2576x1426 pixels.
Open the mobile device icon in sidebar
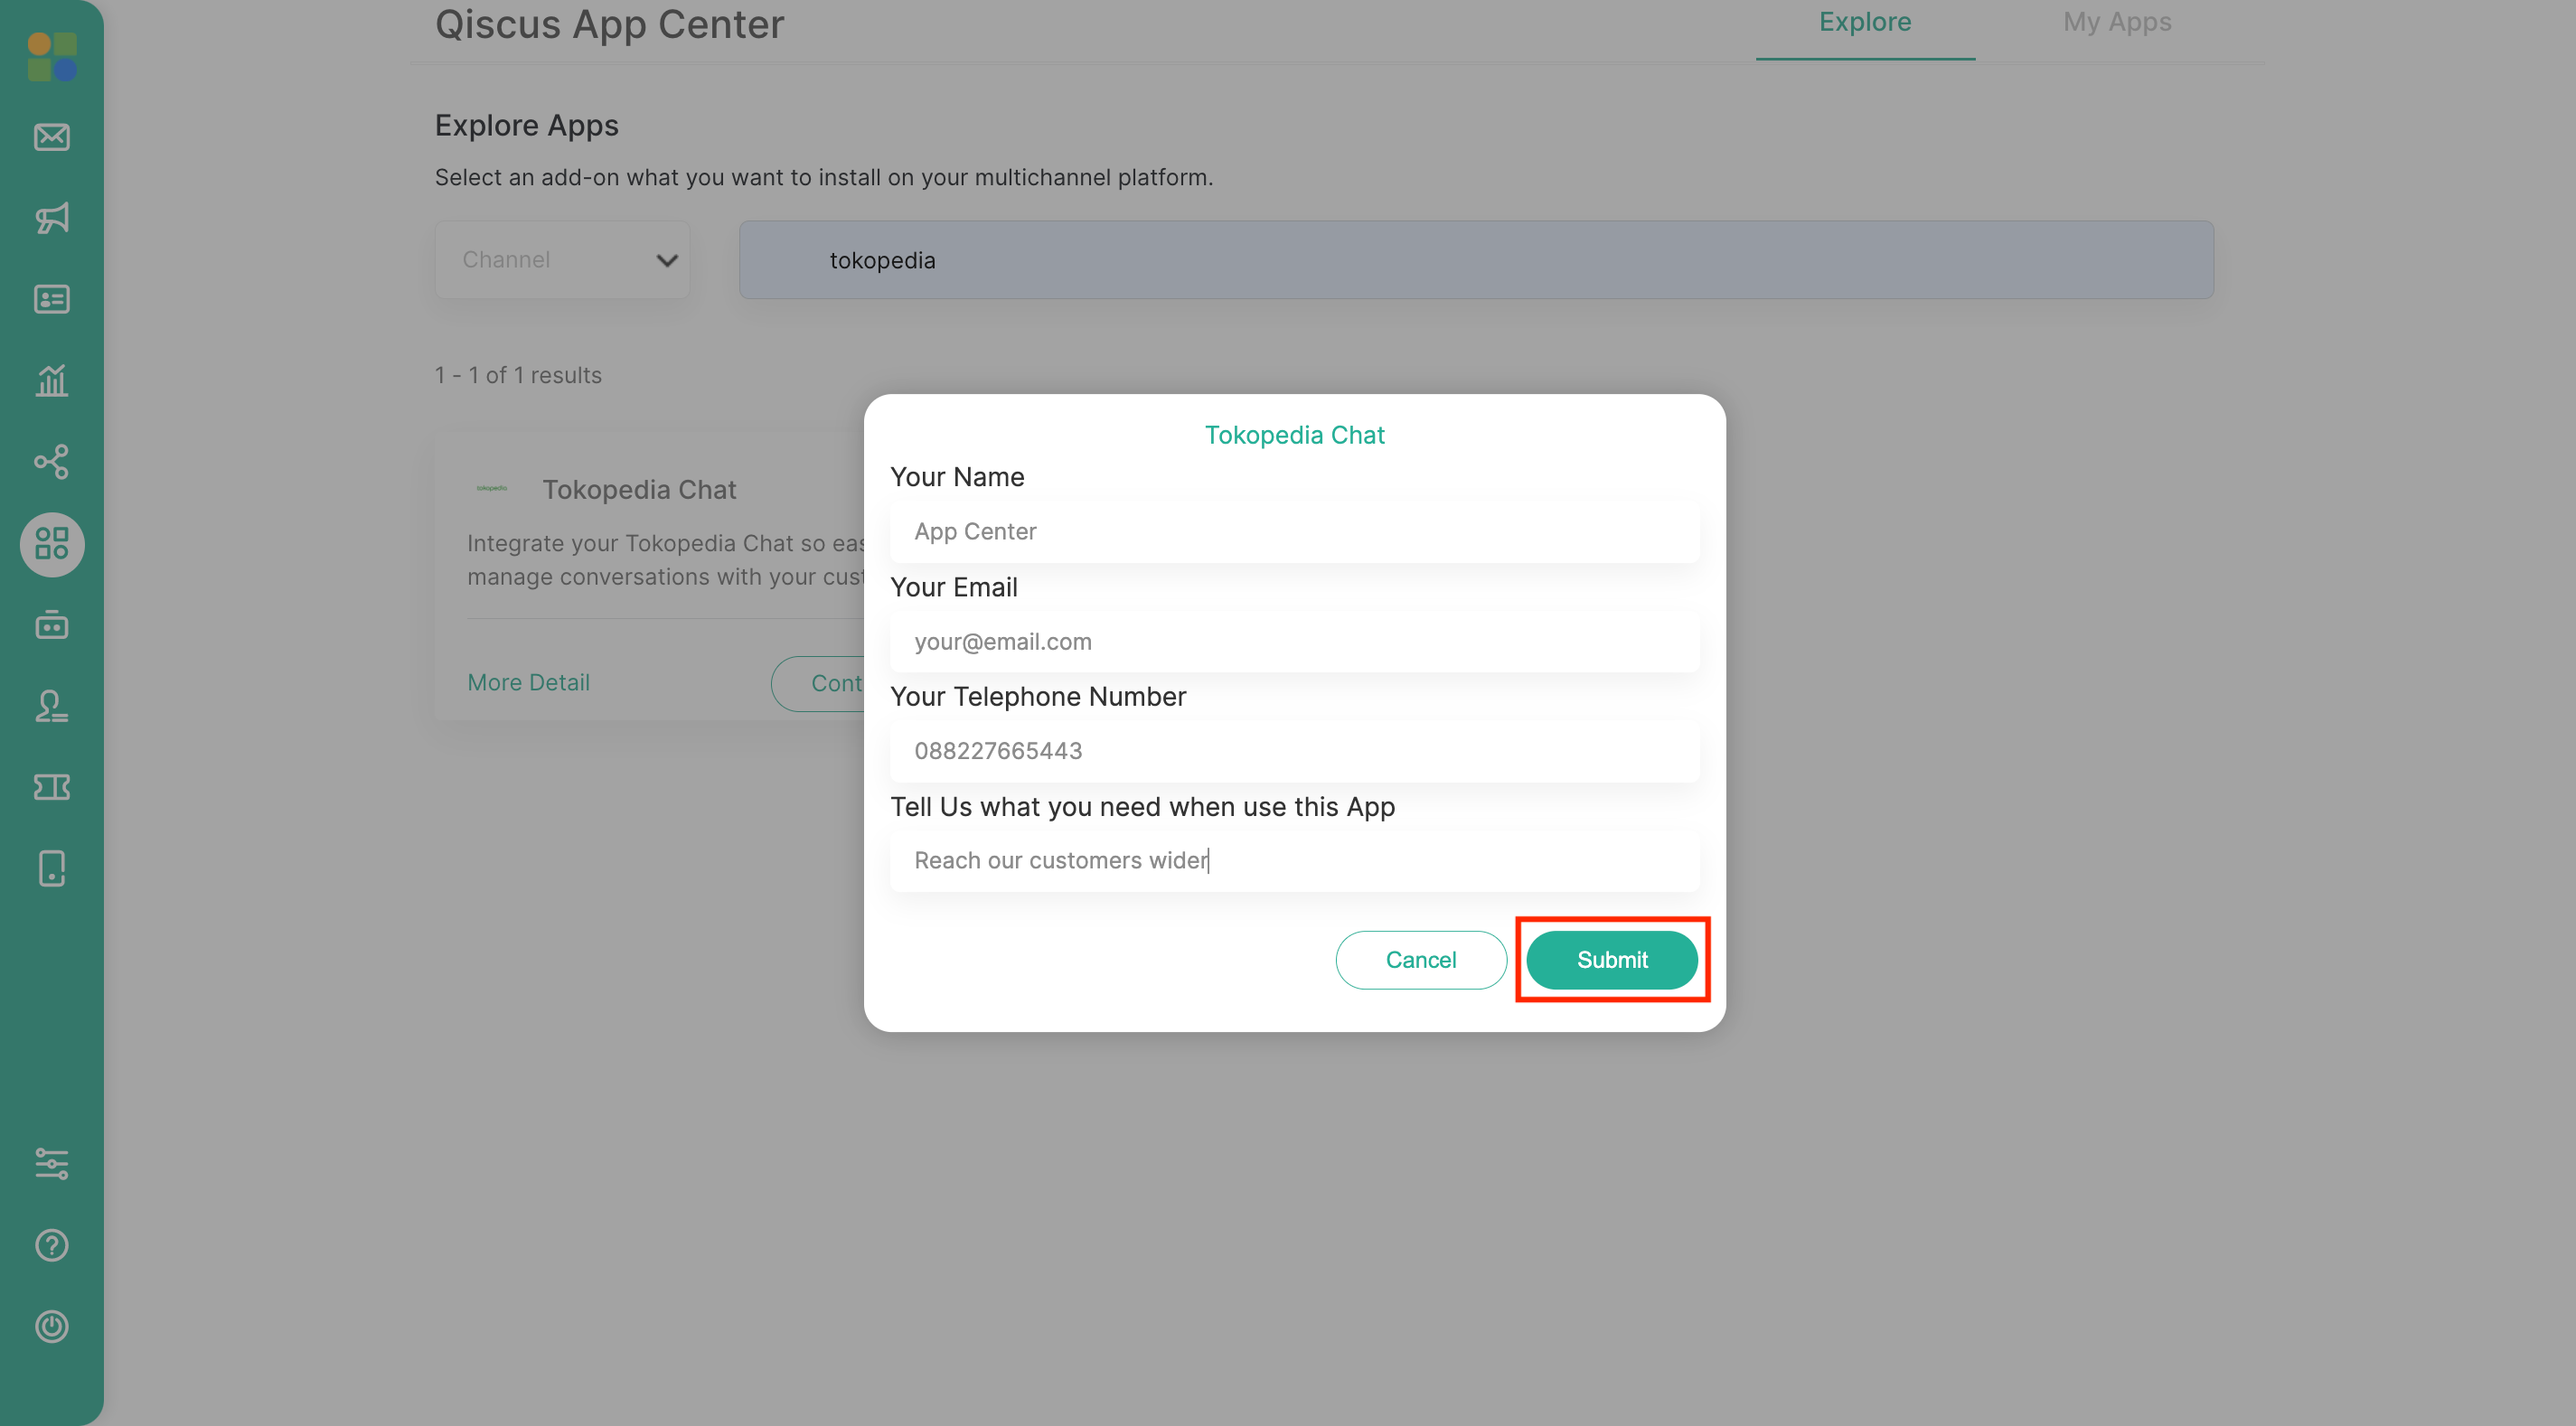pos(52,868)
